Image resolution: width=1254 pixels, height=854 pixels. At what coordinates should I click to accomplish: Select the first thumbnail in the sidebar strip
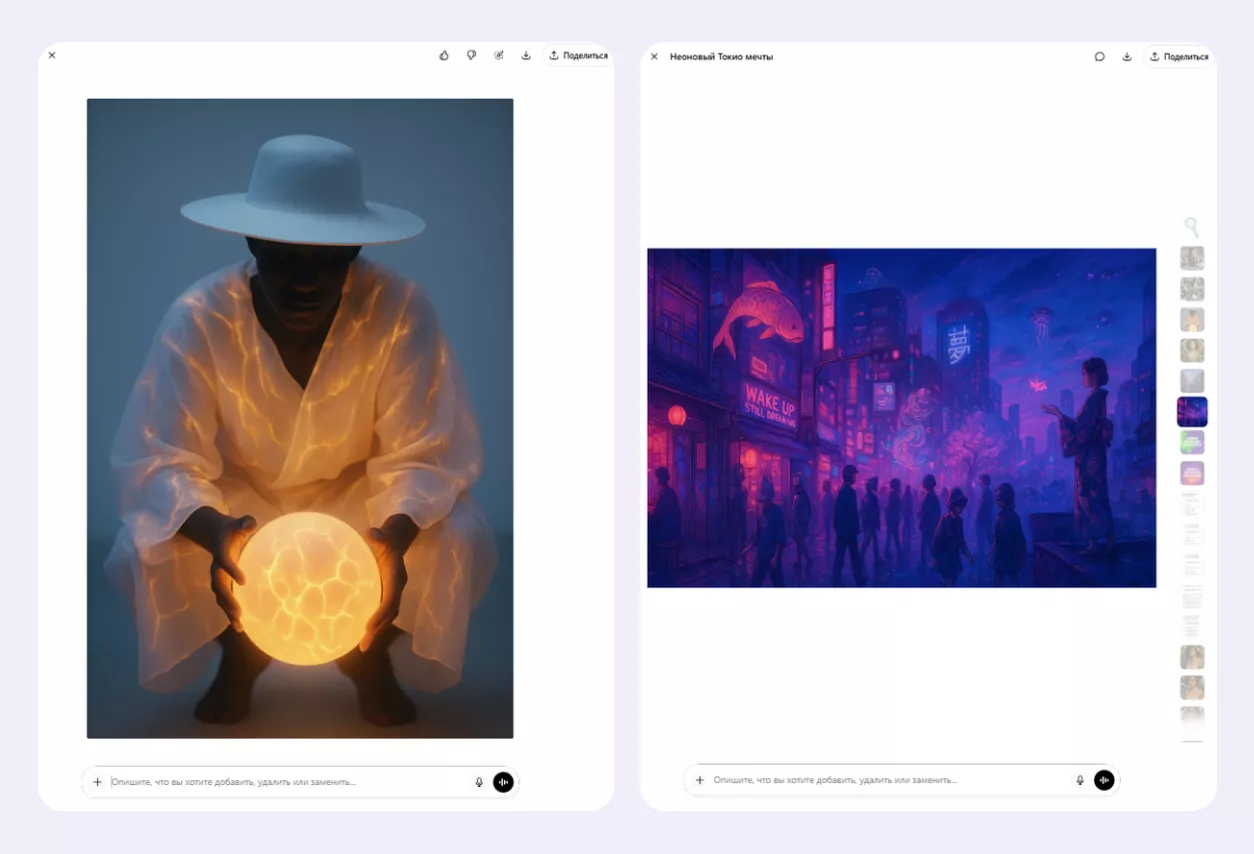pyautogui.click(x=1192, y=259)
